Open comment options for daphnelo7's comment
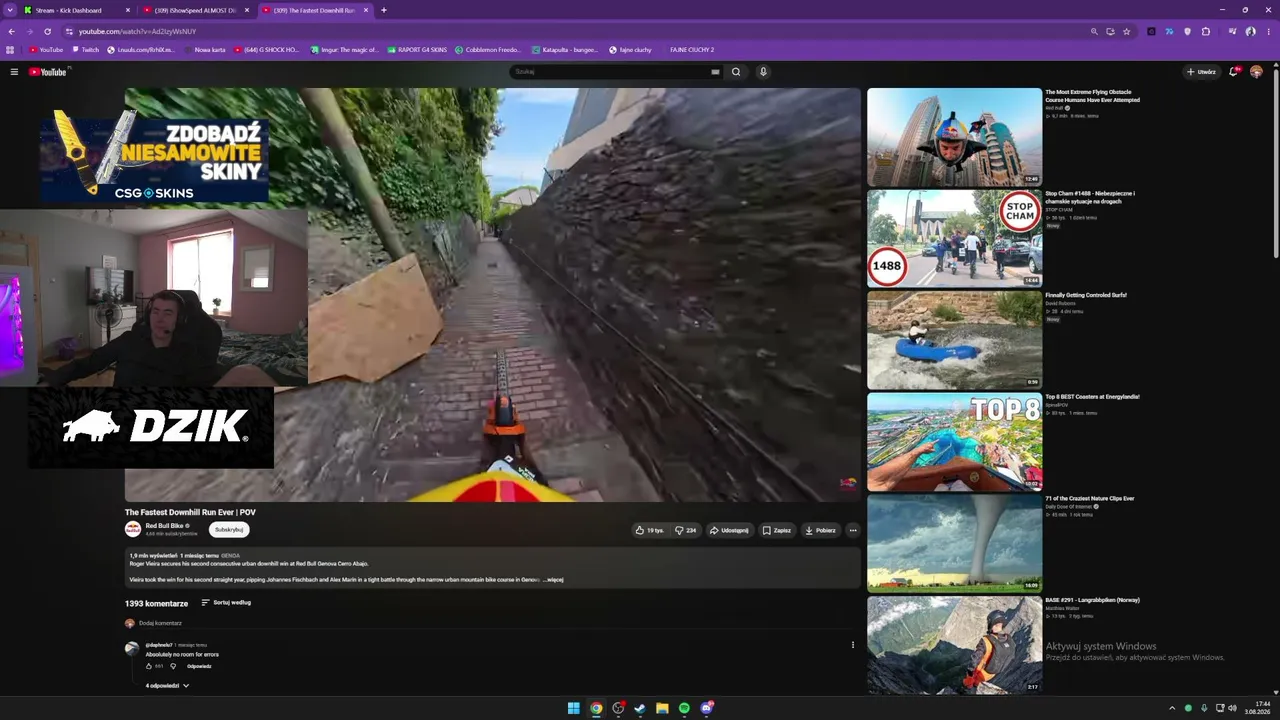Screen dimensions: 1280x720 click(853, 645)
